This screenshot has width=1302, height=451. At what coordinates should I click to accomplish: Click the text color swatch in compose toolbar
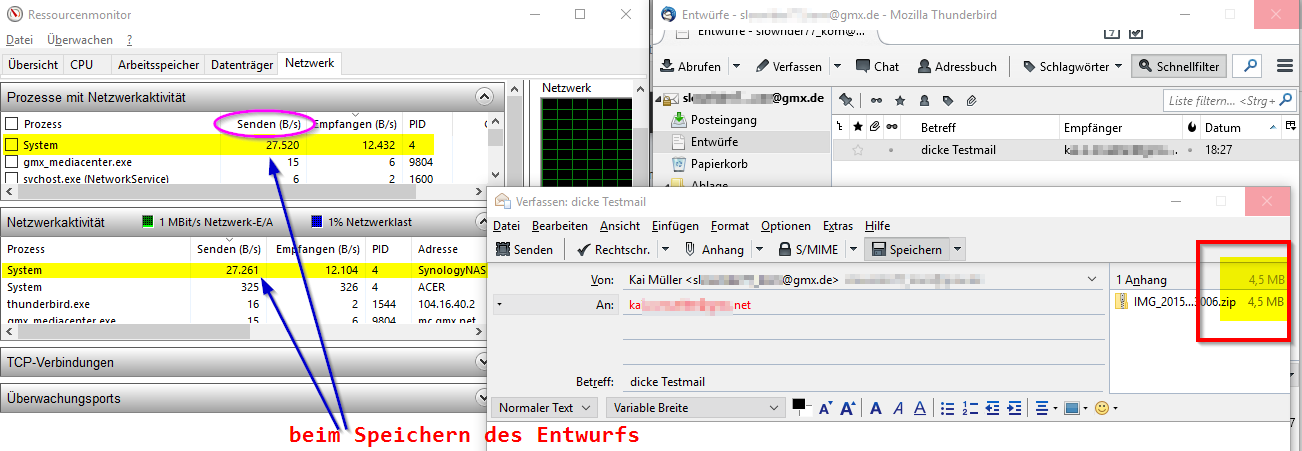click(x=799, y=406)
